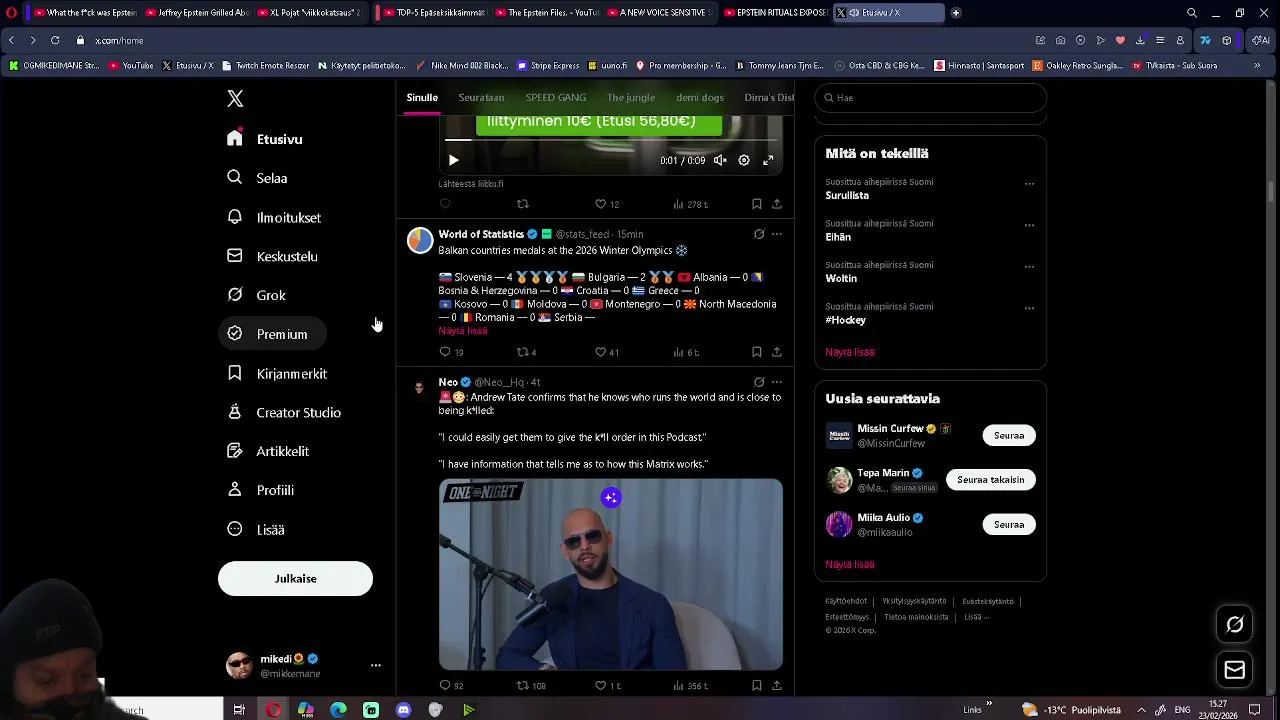Open Andrew Tate video thumbnail

click(x=611, y=574)
